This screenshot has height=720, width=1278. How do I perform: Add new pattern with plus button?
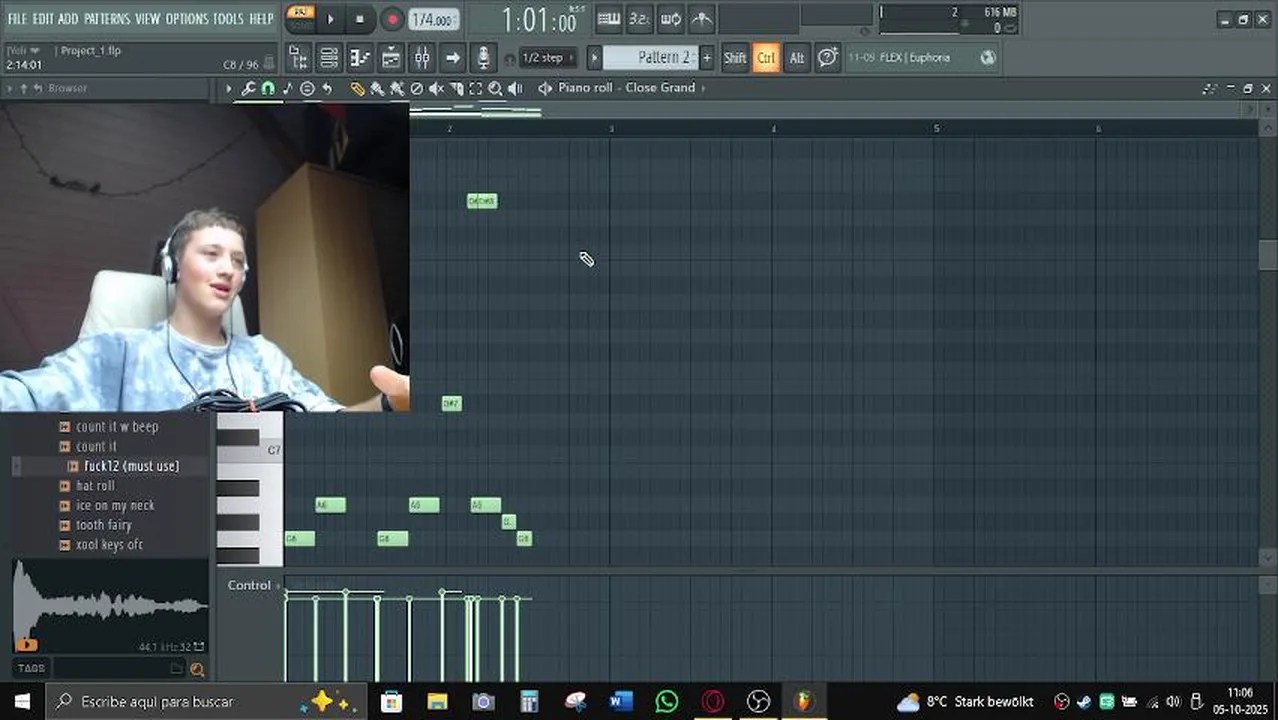(x=707, y=58)
